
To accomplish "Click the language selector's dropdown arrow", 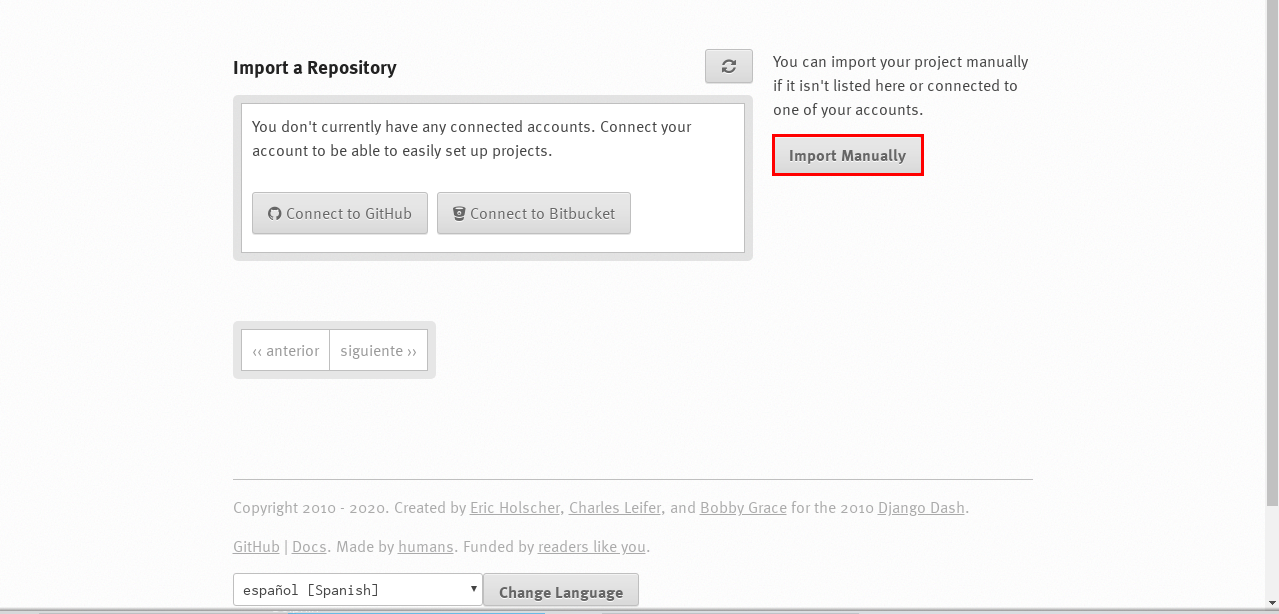I will (x=474, y=589).
